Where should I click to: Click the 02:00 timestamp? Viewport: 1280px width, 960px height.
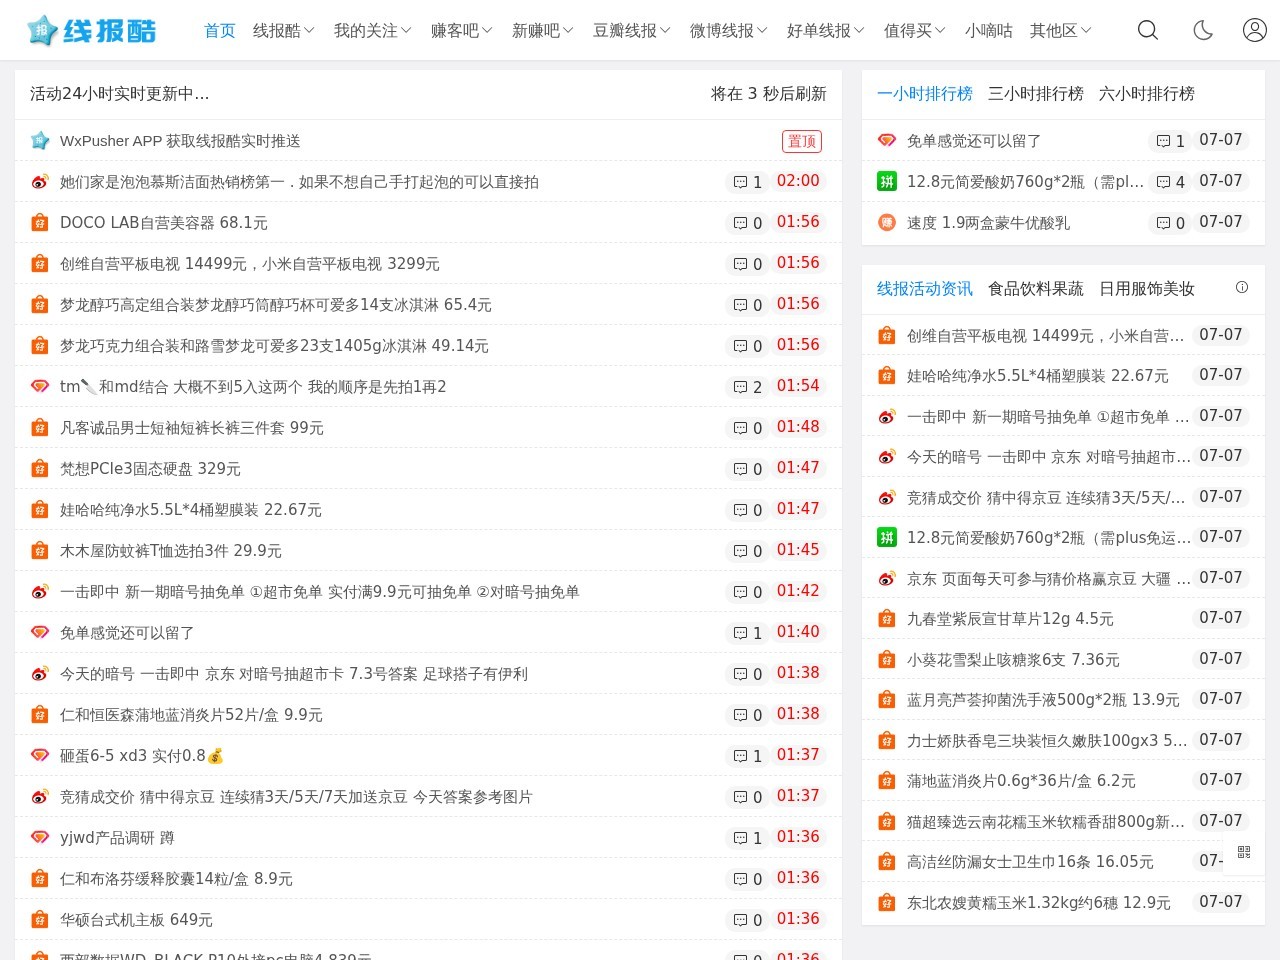(x=798, y=181)
